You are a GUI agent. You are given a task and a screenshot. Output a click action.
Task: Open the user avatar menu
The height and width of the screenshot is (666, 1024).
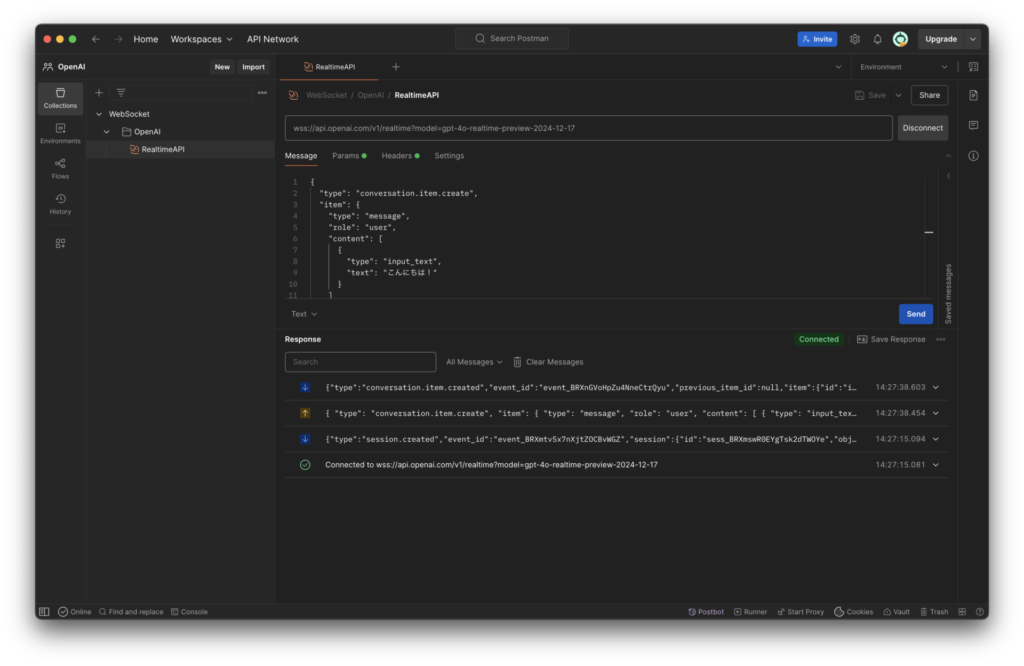(x=900, y=39)
